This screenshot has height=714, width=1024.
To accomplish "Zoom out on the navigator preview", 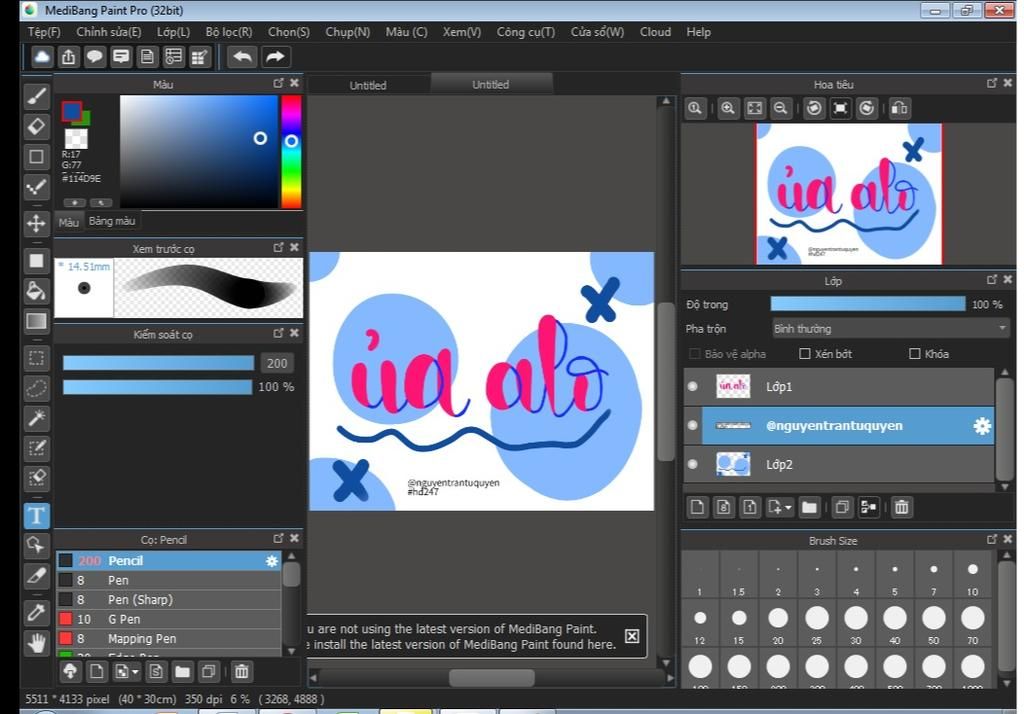I will click(x=780, y=108).
